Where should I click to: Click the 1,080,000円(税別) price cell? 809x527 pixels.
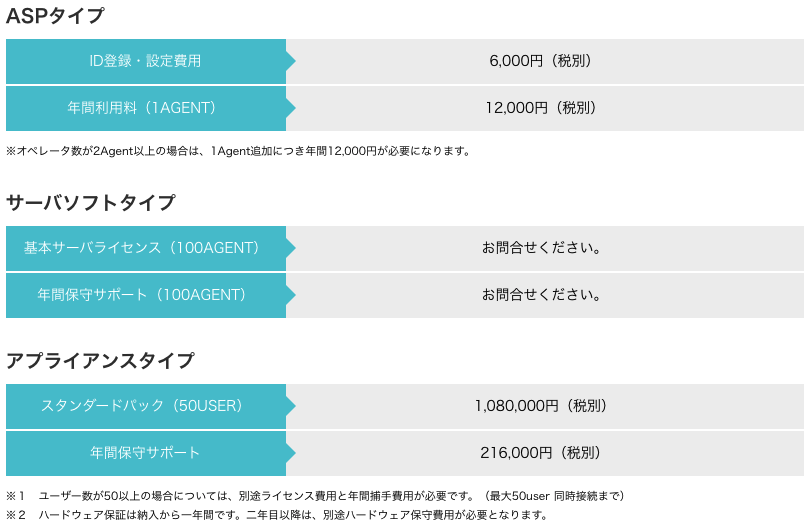click(545, 406)
